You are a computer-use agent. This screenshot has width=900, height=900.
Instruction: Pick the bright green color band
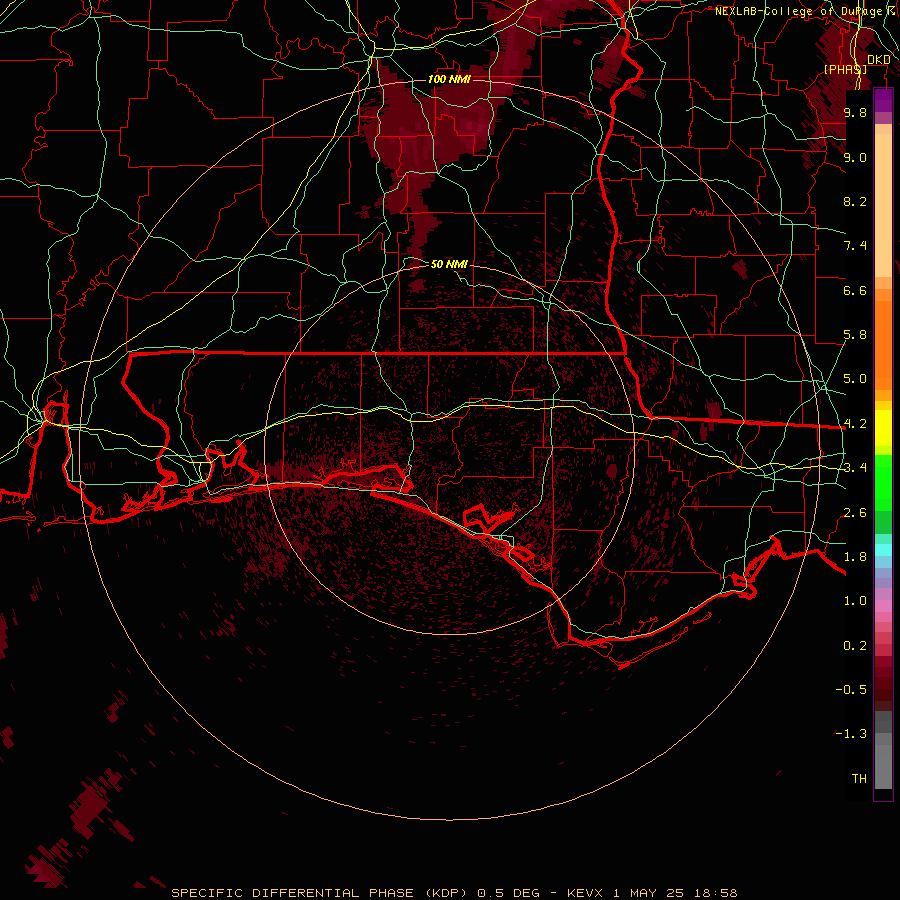883,482
